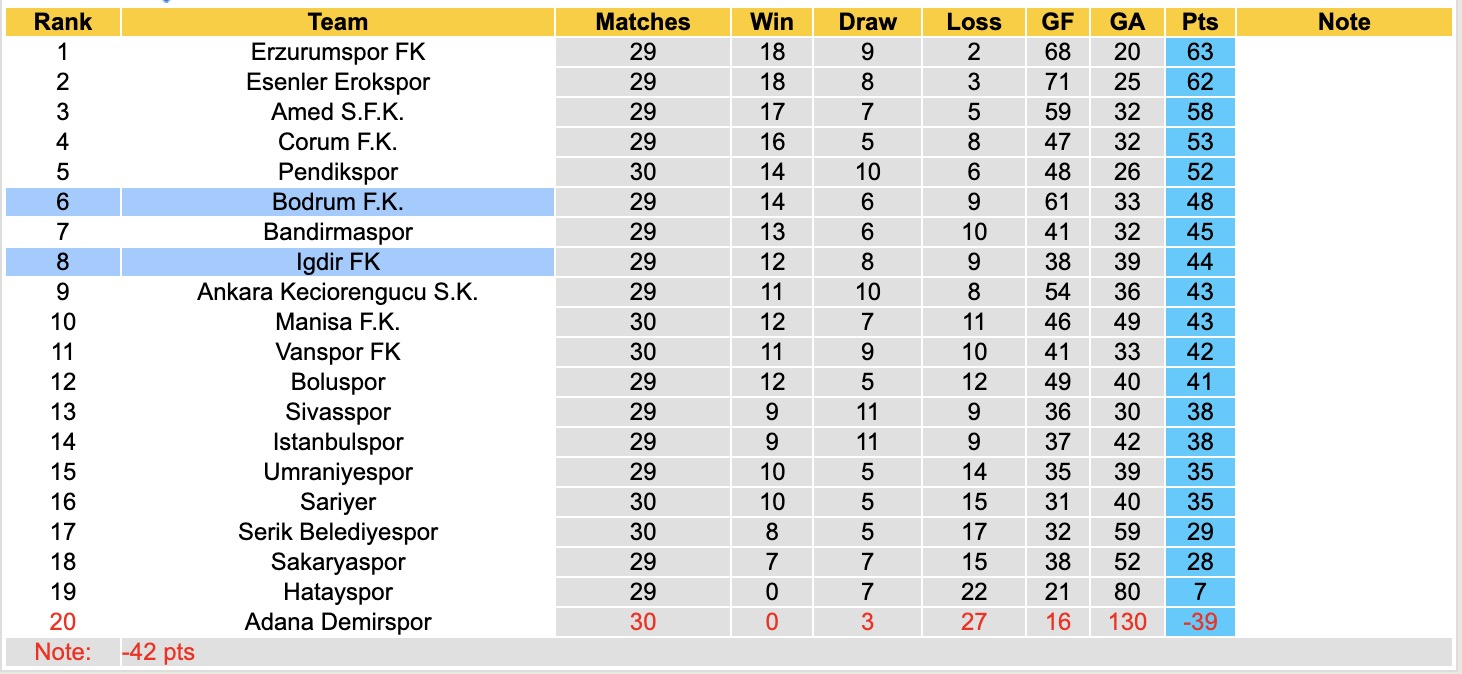Select the Pts column header
The image size is (1462, 674).
(x=1199, y=22)
